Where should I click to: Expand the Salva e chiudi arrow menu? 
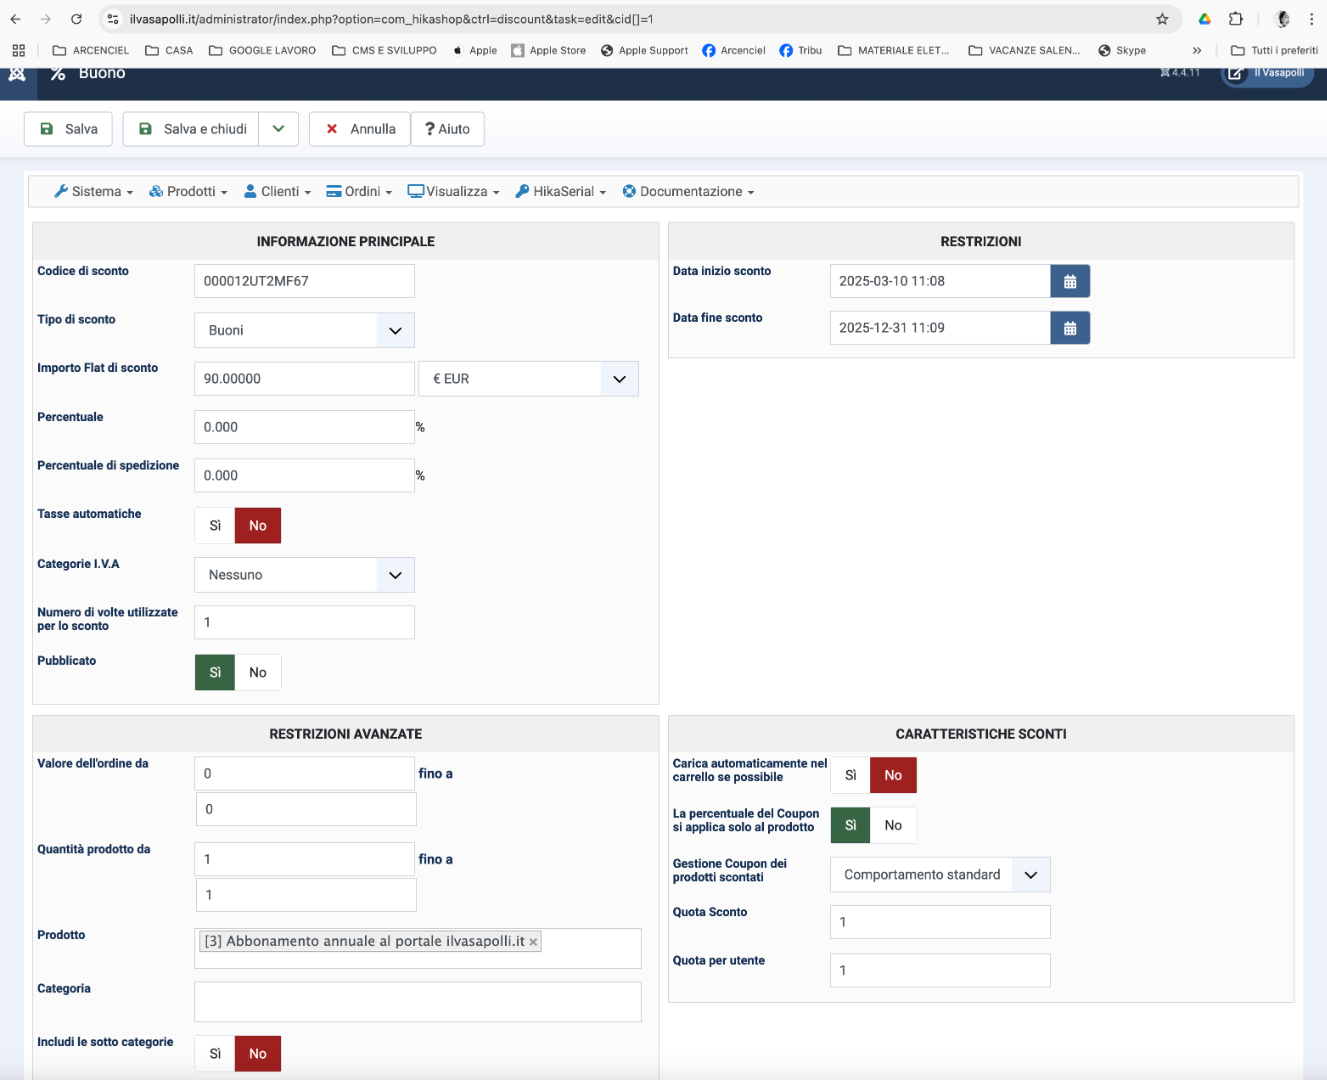pyautogui.click(x=278, y=129)
